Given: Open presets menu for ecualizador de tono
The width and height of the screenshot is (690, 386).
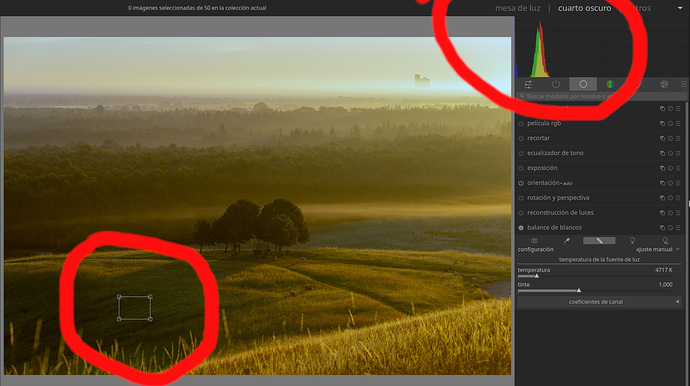Looking at the screenshot, I should (x=678, y=153).
